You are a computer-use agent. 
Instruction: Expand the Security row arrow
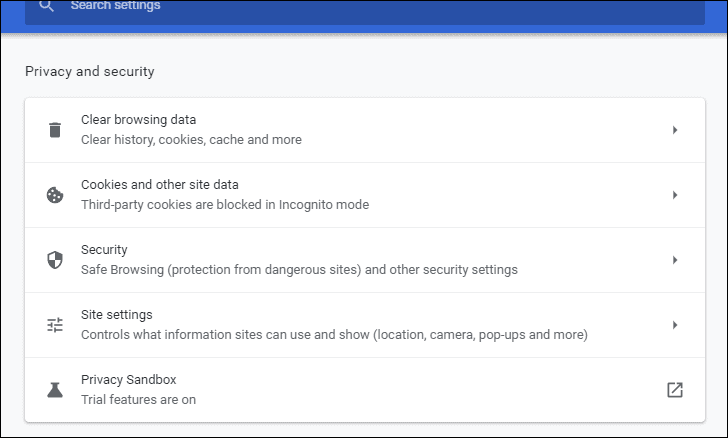coord(675,260)
